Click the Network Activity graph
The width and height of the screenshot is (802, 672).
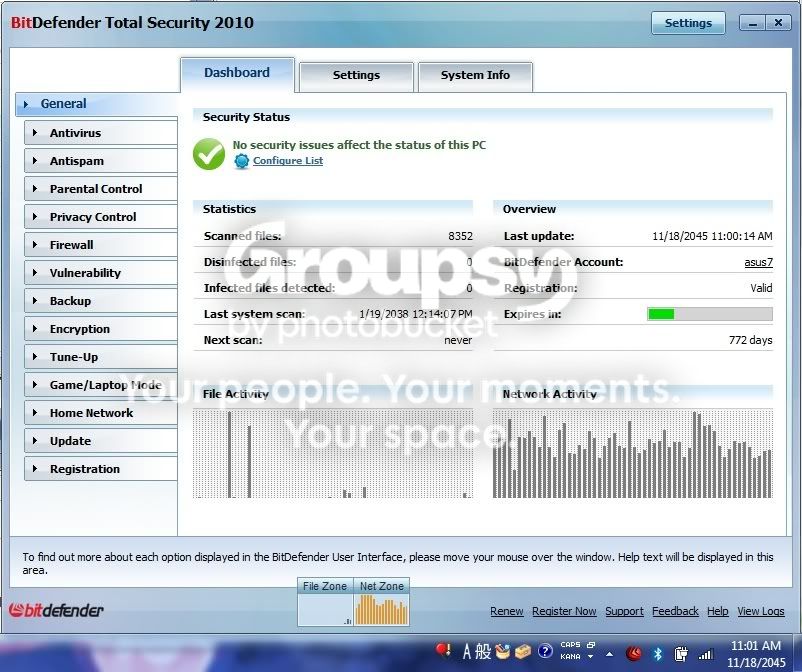(x=633, y=454)
